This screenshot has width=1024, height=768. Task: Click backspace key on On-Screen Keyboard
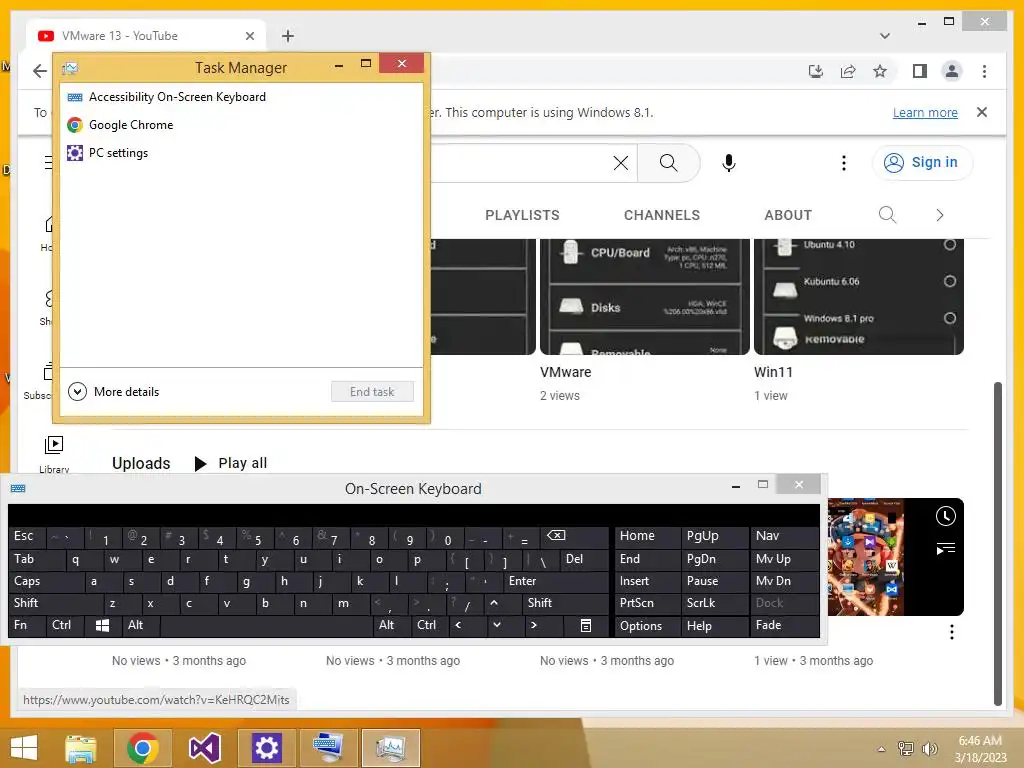(573, 536)
